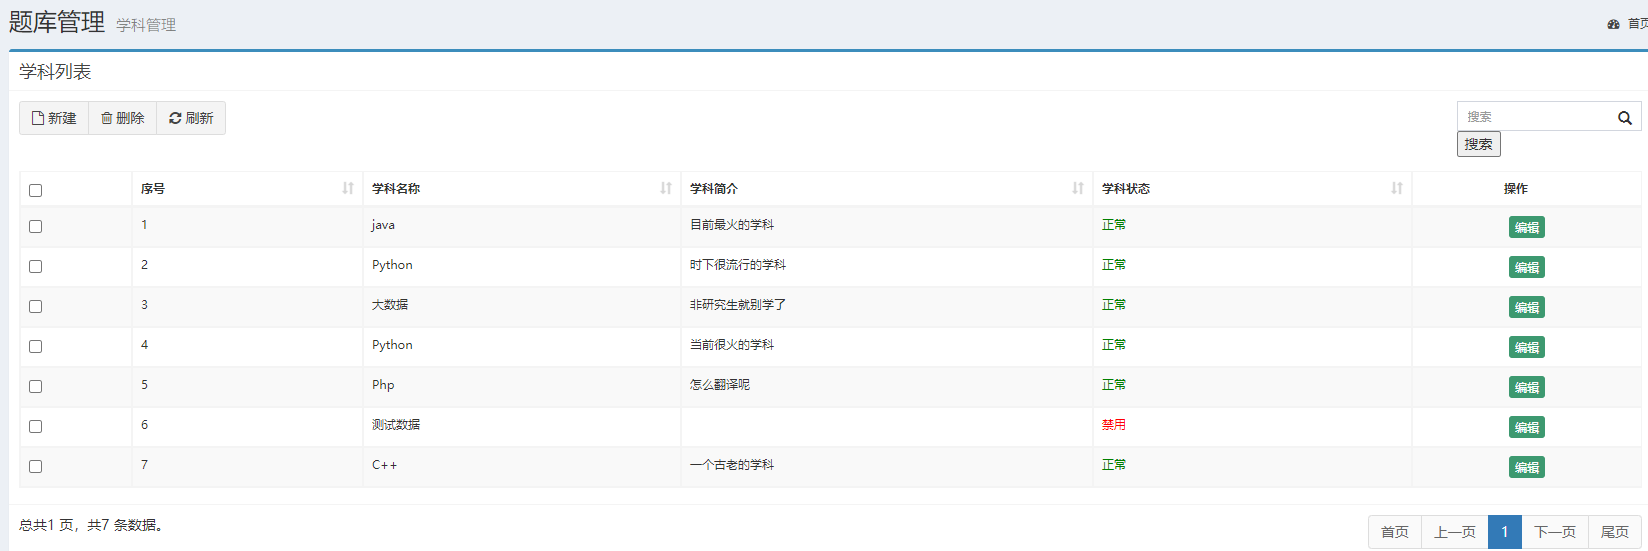
Task: Select page 1 in pagination
Action: pos(1505,532)
